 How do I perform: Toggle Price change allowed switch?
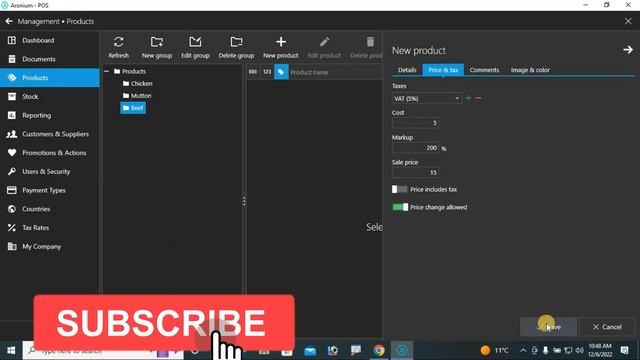(400, 207)
